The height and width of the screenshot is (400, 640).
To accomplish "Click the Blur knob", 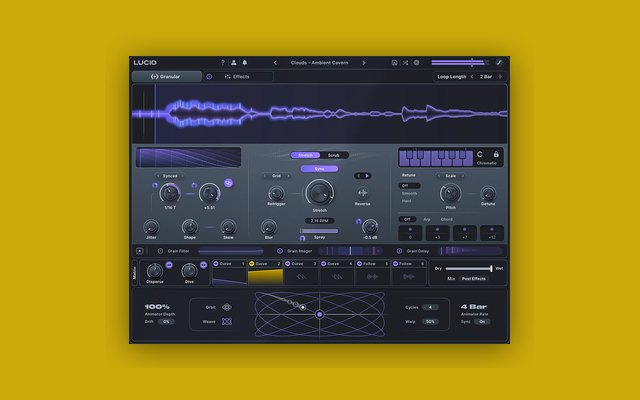I will (269, 227).
